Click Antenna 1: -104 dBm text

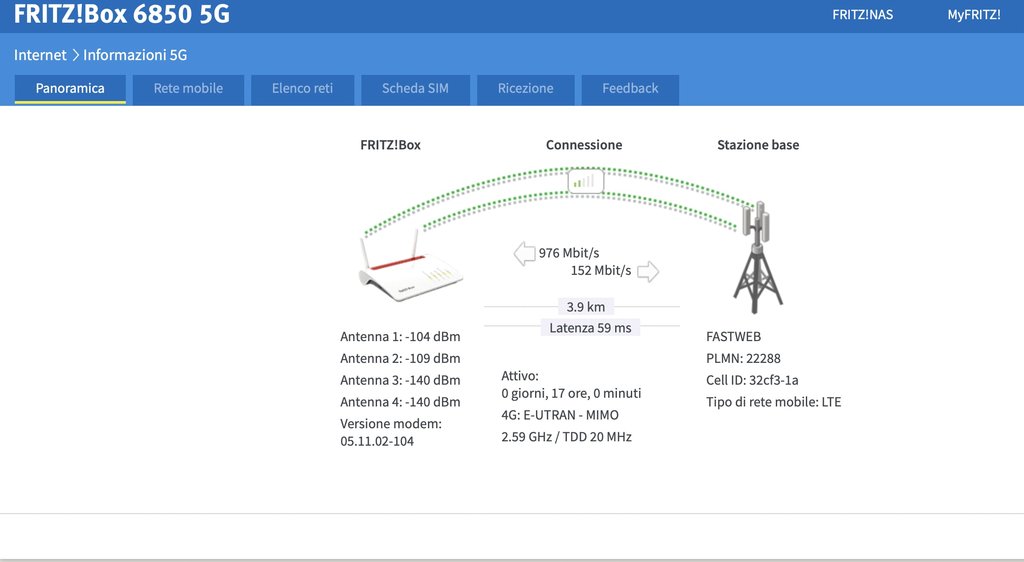pos(400,337)
